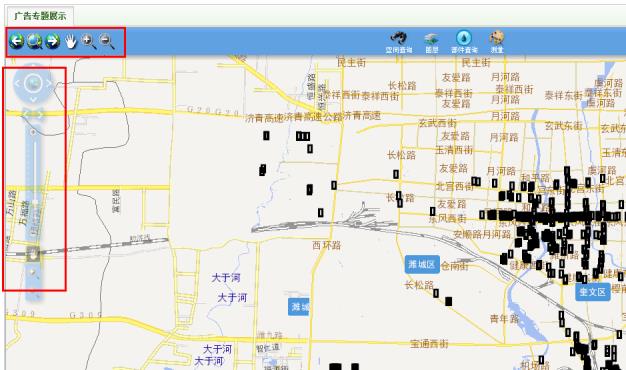The height and width of the screenshot is (370, 626).
Task: Open the 空间查询 spatial query tool
Action: tap(398, 42)
